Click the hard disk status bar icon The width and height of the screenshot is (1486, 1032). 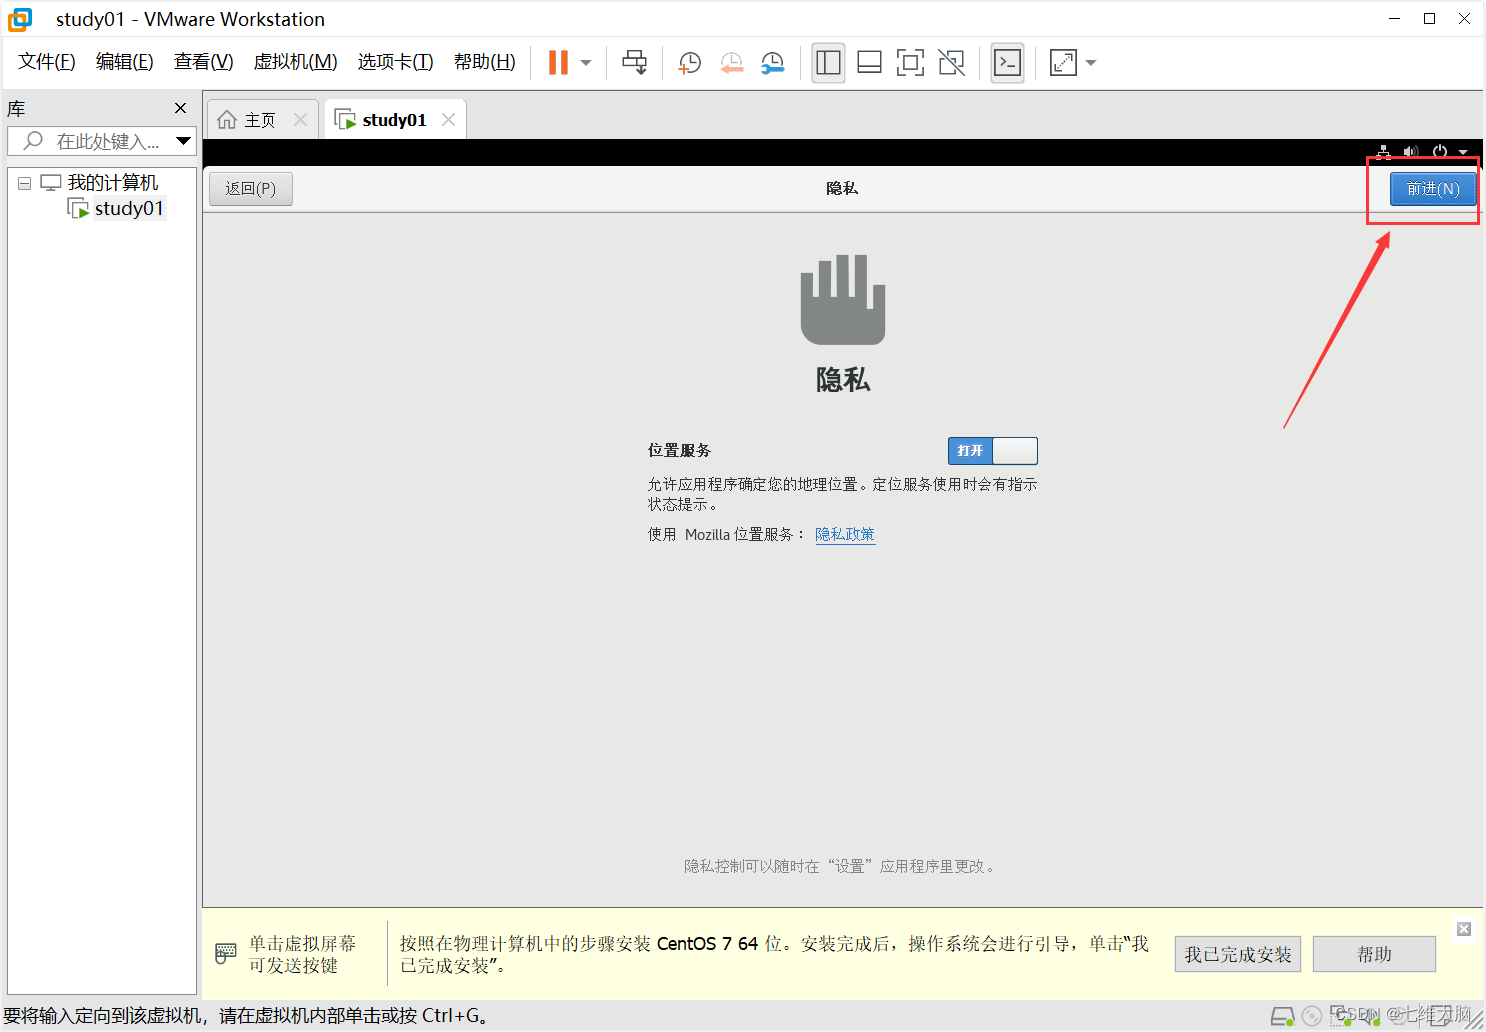(1283, 1017)
